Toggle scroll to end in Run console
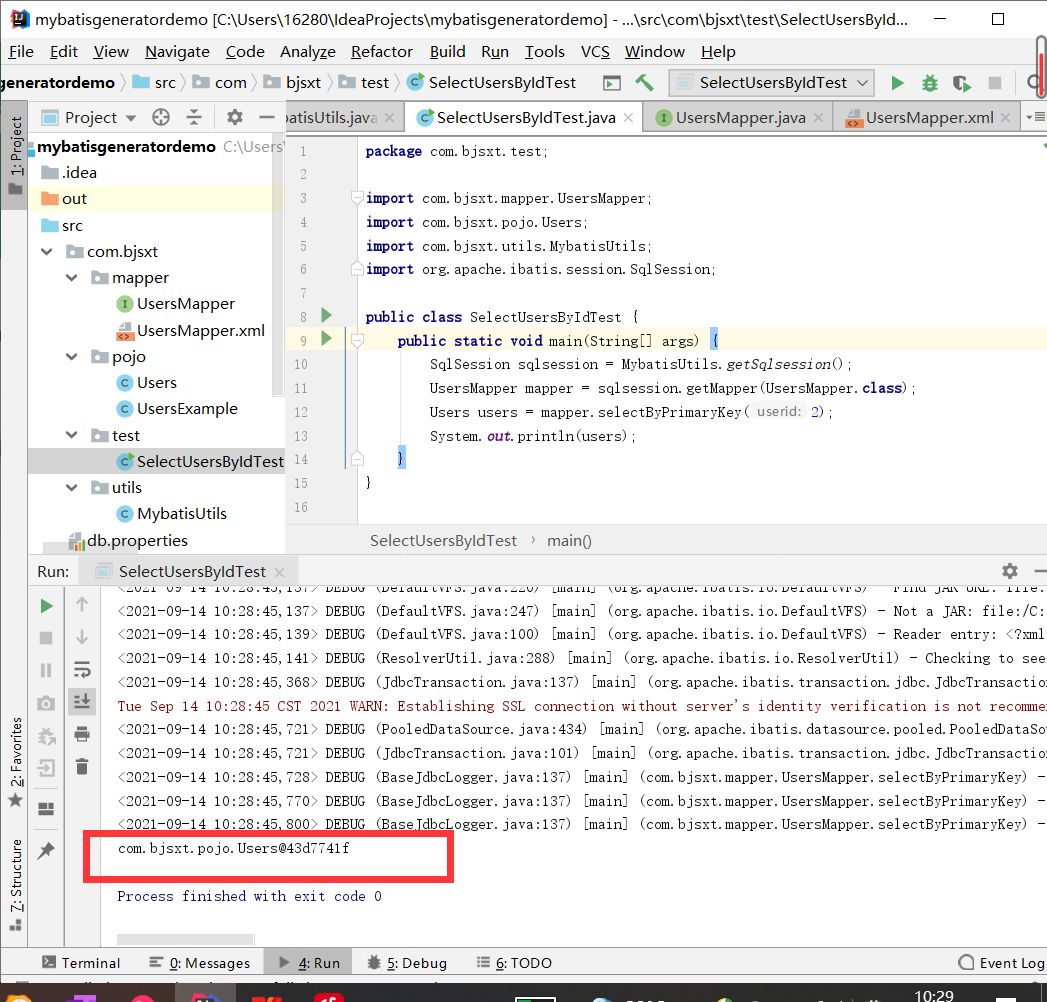The height and width of the screenshot is (1002, 1047). point(81,702)
